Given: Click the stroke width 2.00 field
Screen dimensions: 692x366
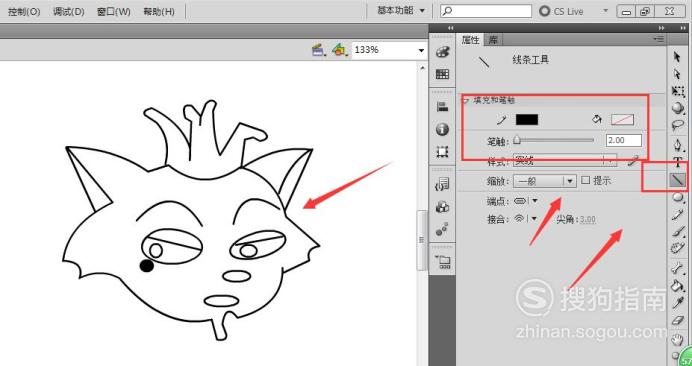Looking at the screenshot, I should (624, 140).
